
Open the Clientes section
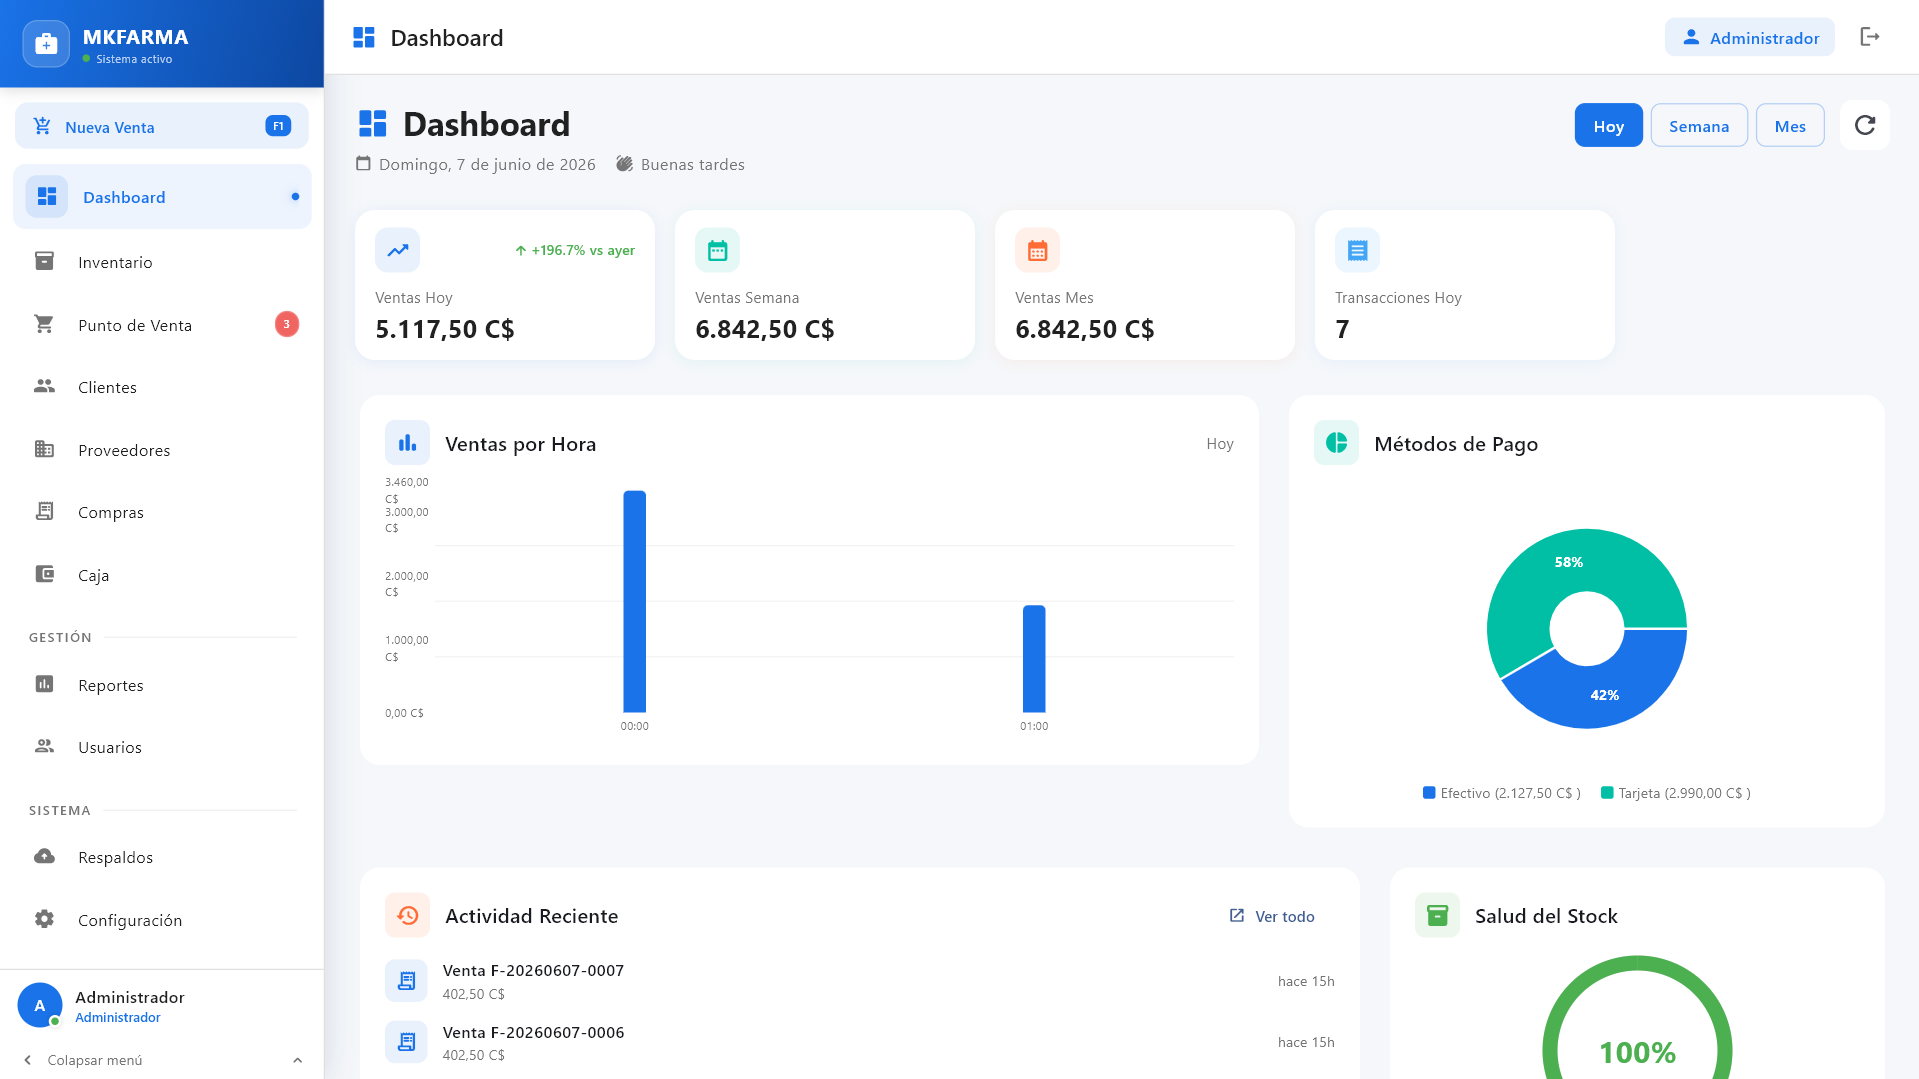(x=162, y=387)
